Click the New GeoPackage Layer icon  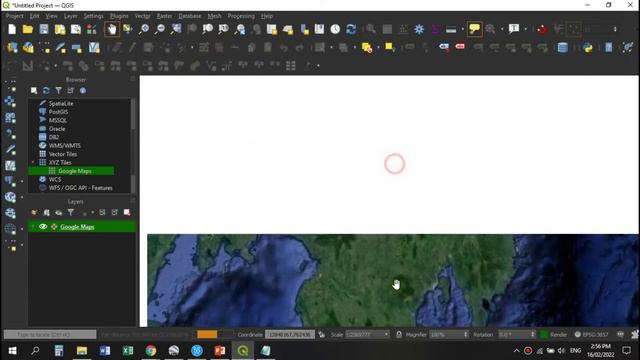28,47
